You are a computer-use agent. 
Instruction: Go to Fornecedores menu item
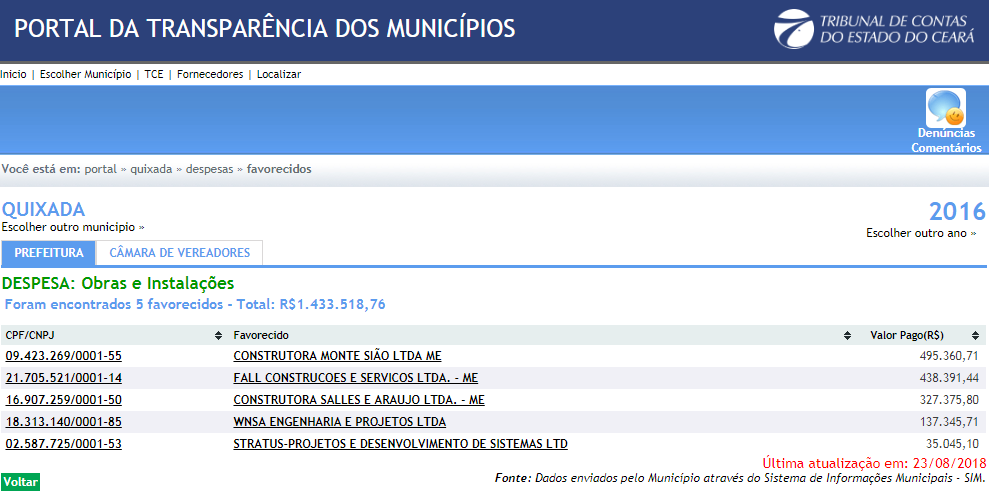point(210,74)
